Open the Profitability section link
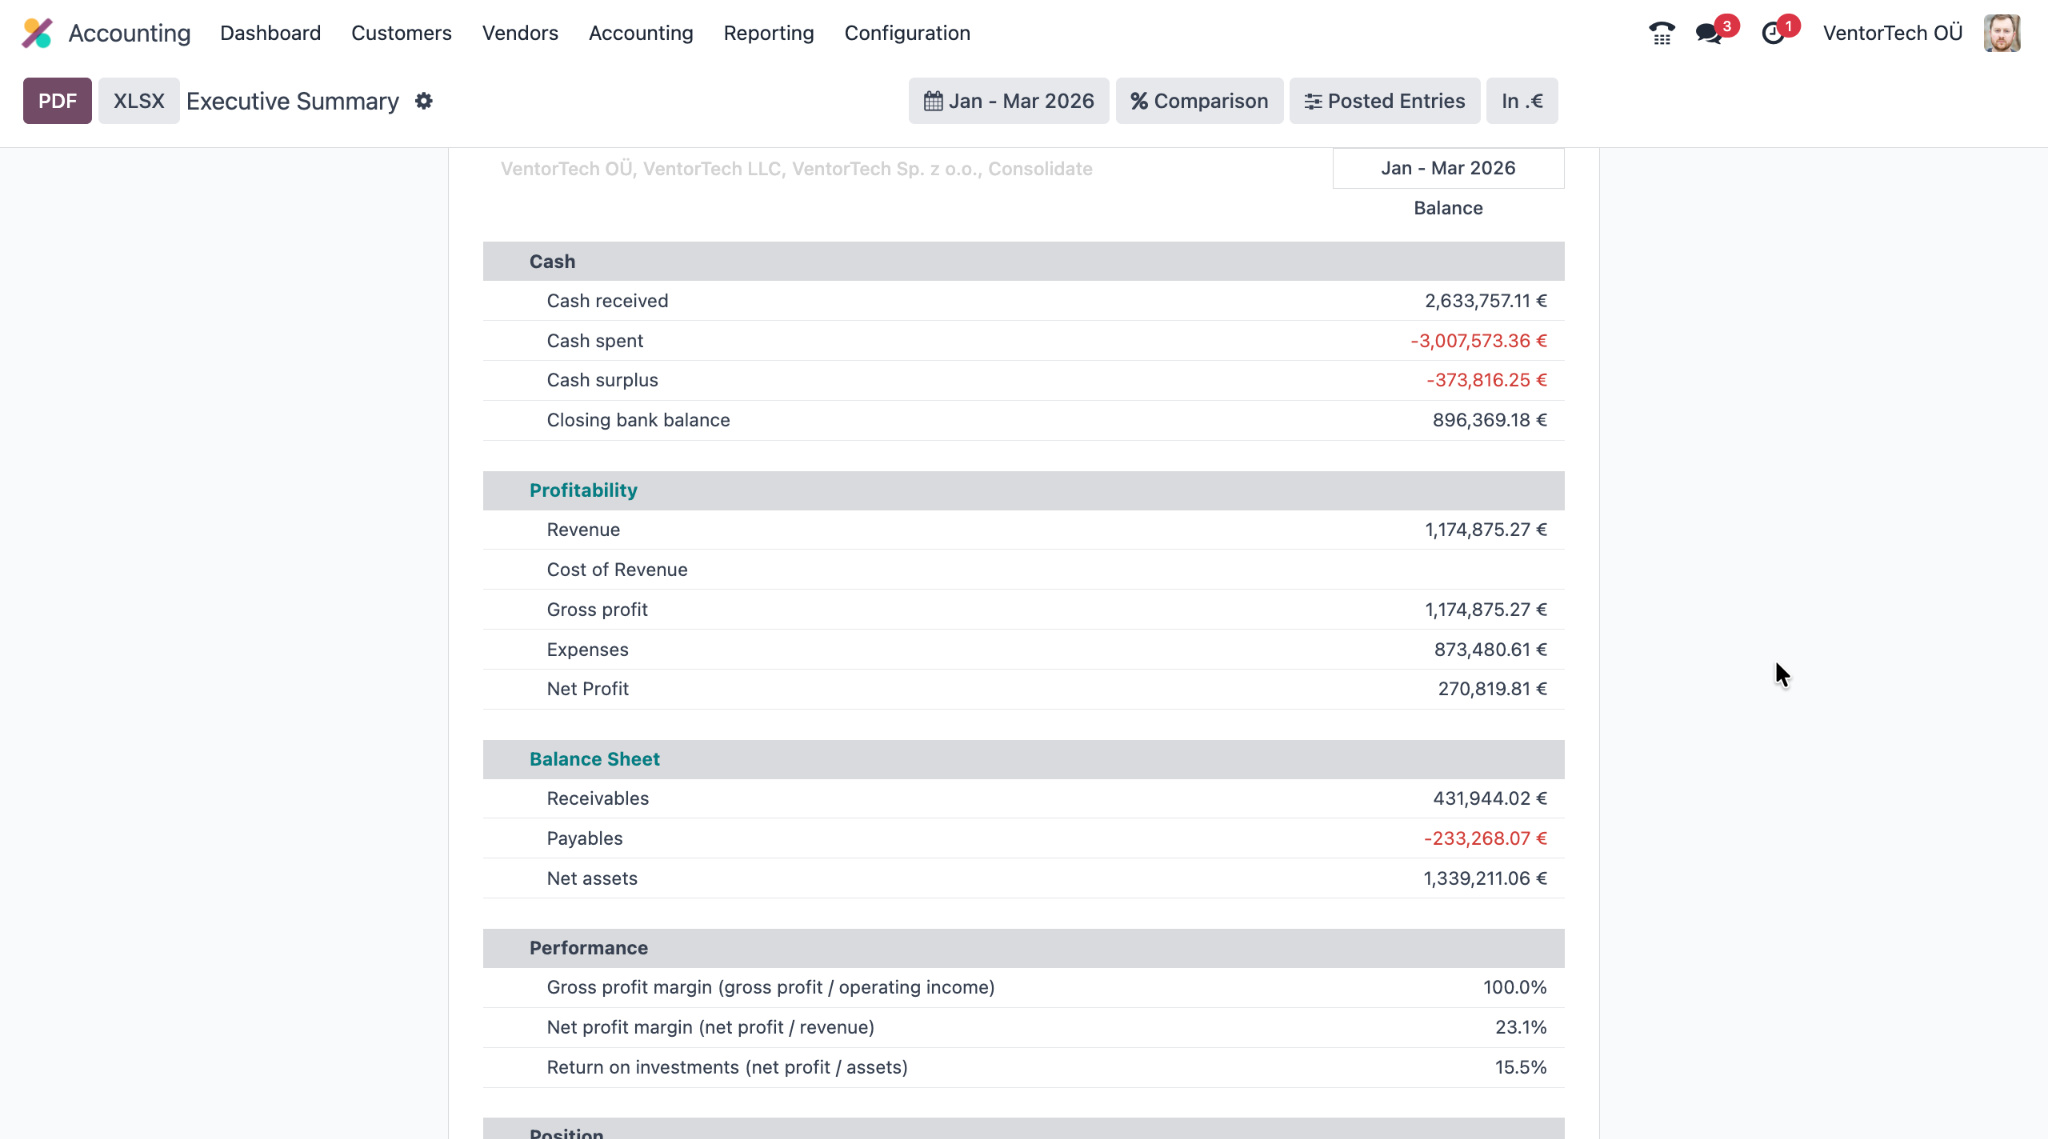Viewport: 2048px width, 1139px height. tap(583, 490)
